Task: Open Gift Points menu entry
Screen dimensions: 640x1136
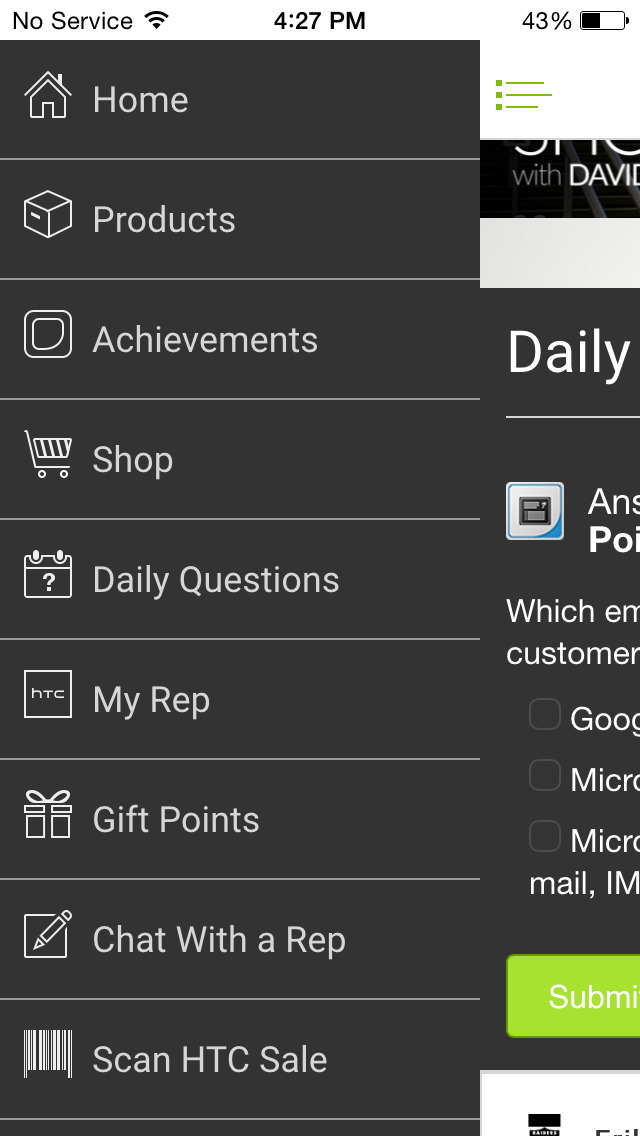Action: pos(176,820)
